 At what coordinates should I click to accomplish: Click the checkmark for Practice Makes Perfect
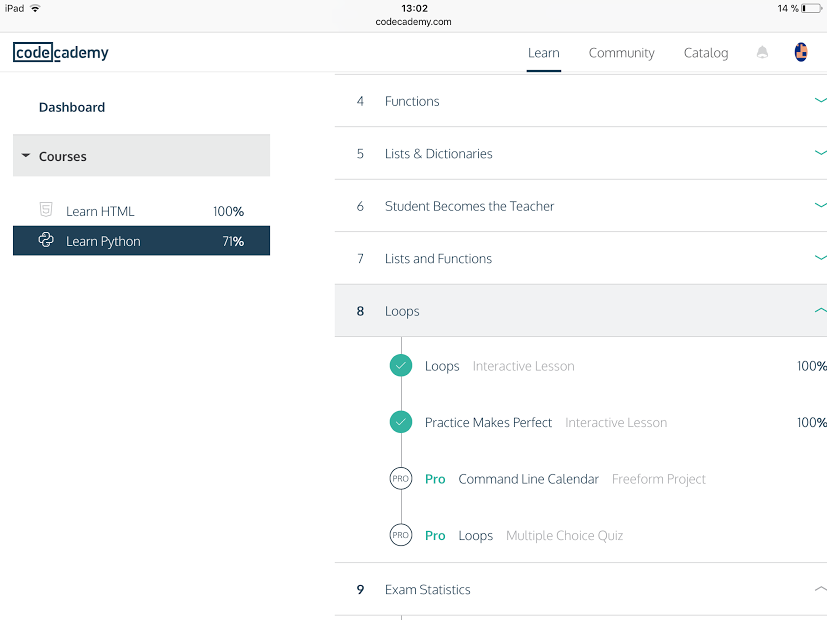coord(401,422)
